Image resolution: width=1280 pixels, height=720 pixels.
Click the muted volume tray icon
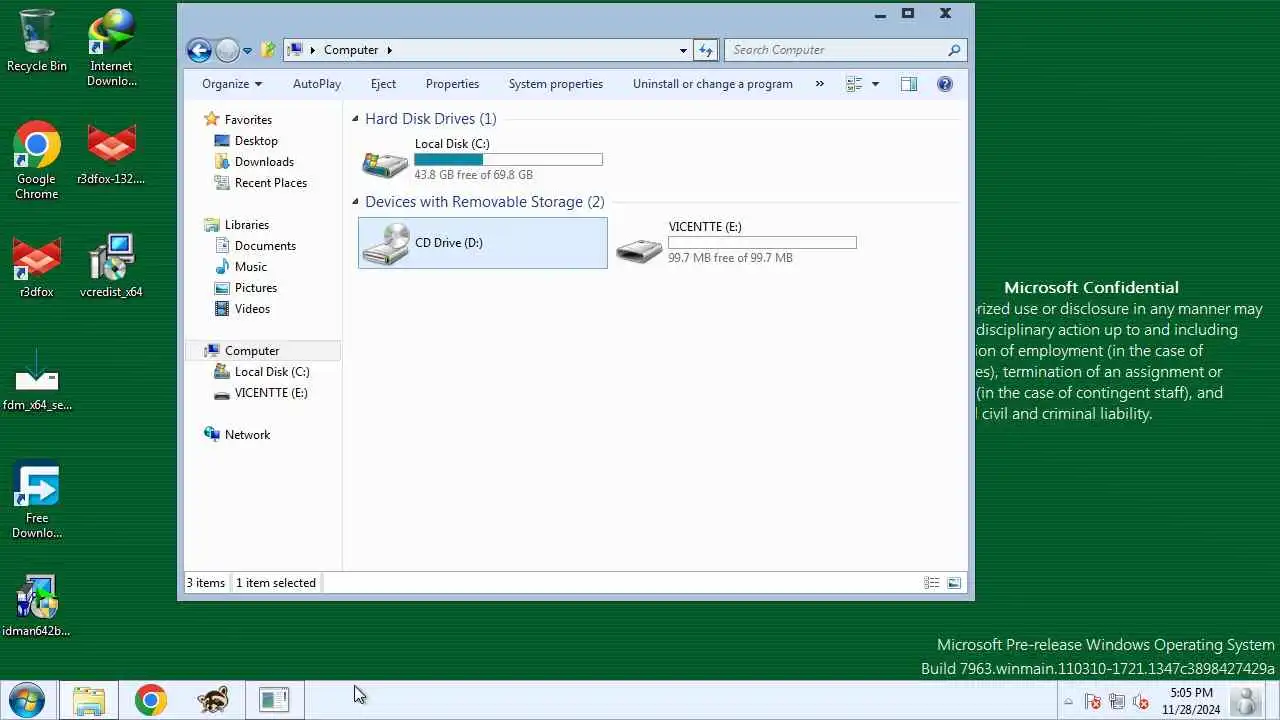coord(1140,702)
